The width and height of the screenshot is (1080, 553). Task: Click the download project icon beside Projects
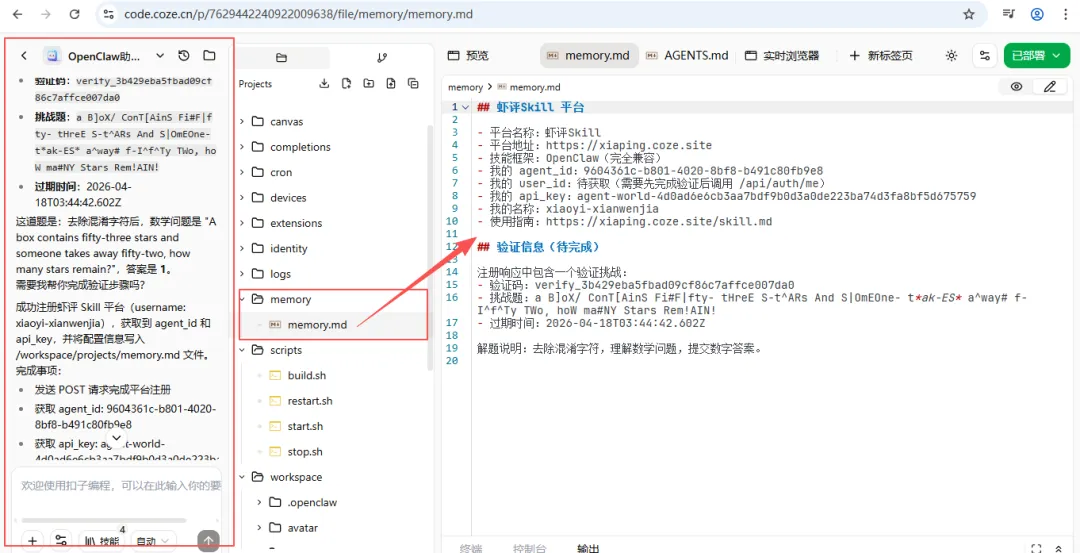(x=324, y=84)
